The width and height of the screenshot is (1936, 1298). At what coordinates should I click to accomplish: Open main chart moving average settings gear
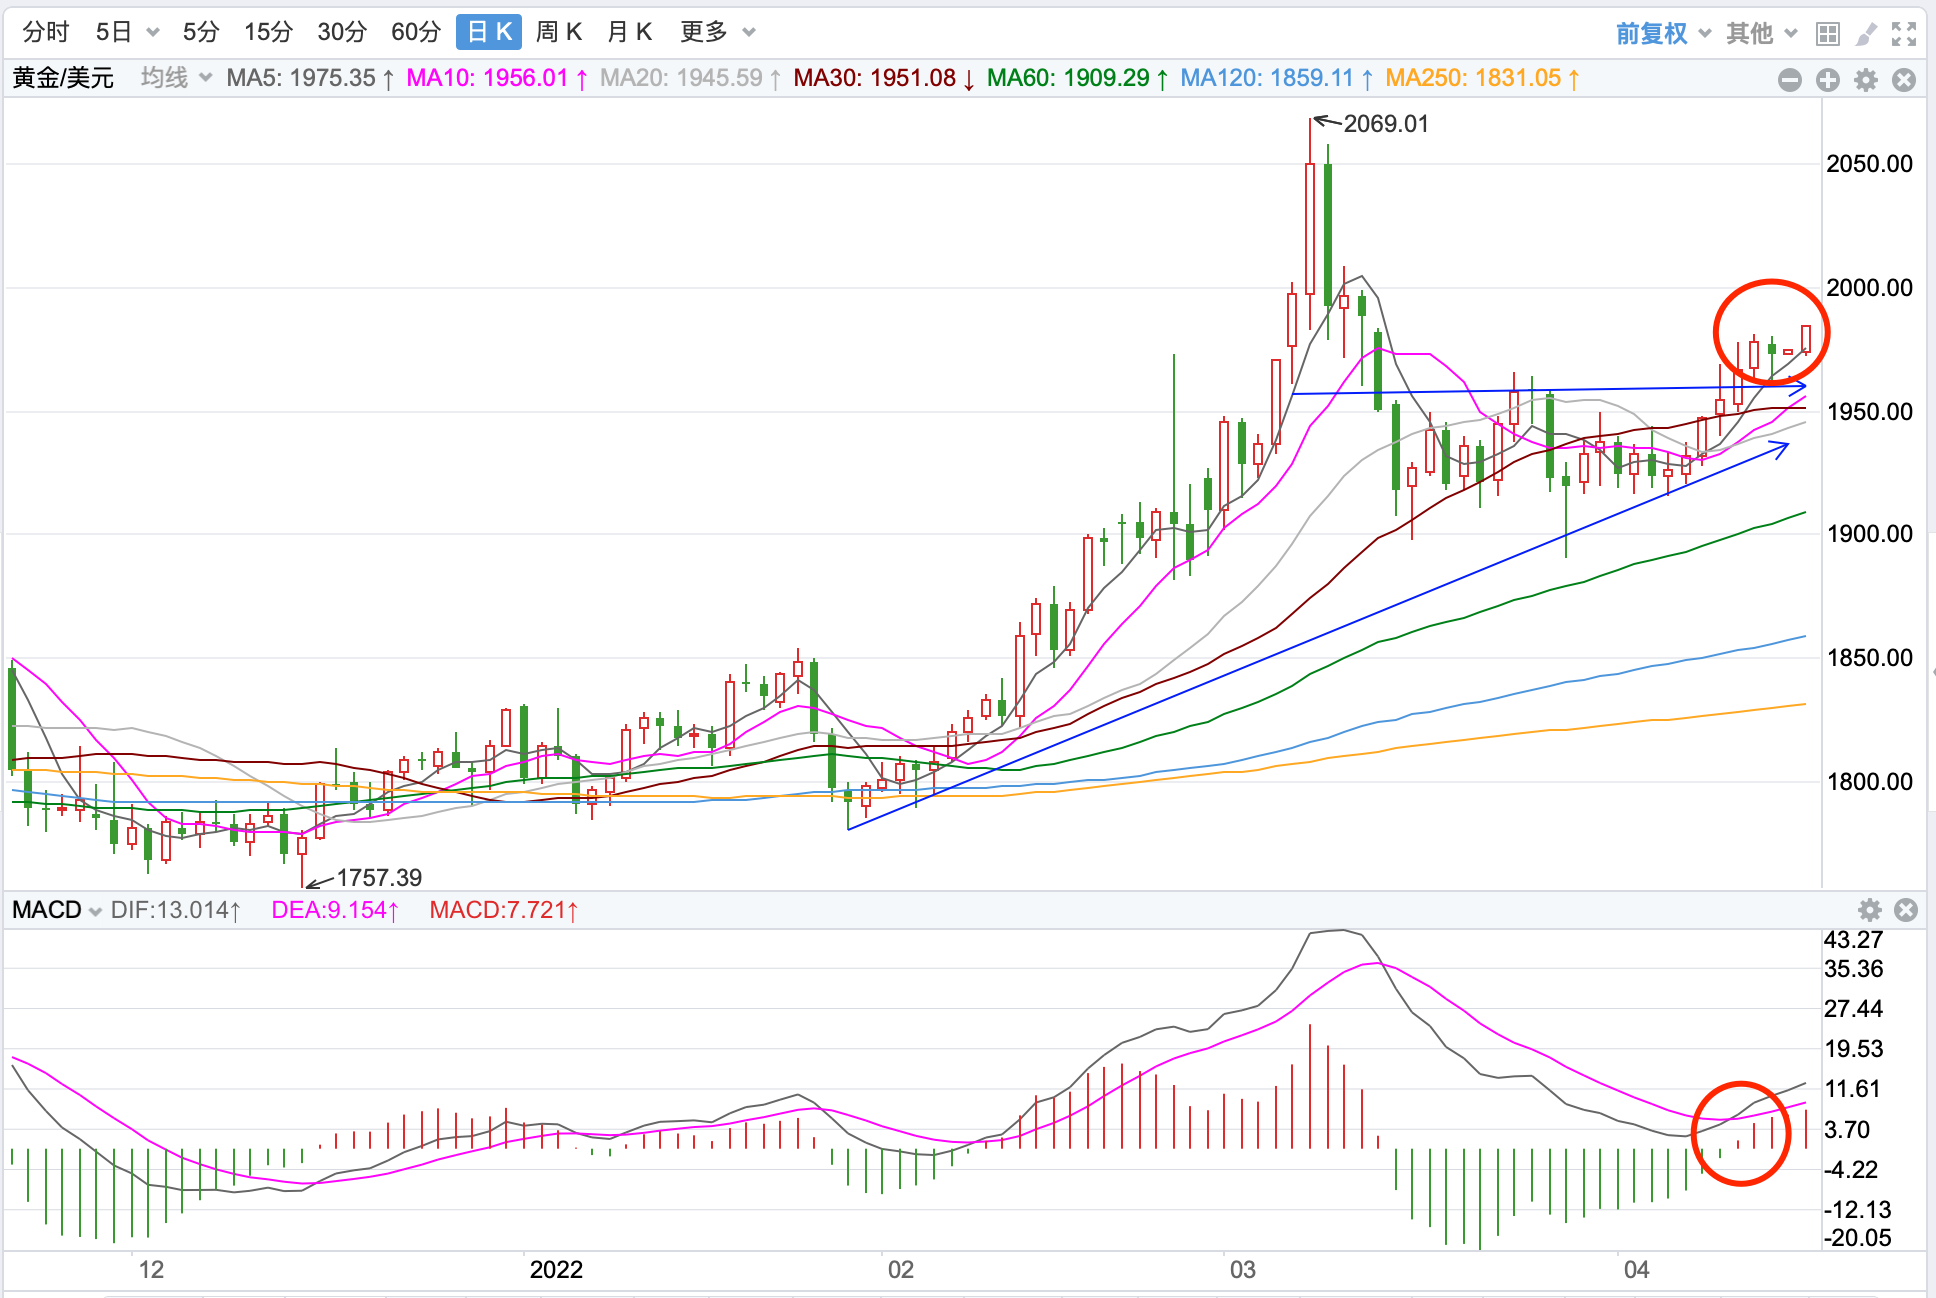click(1866, 80)
